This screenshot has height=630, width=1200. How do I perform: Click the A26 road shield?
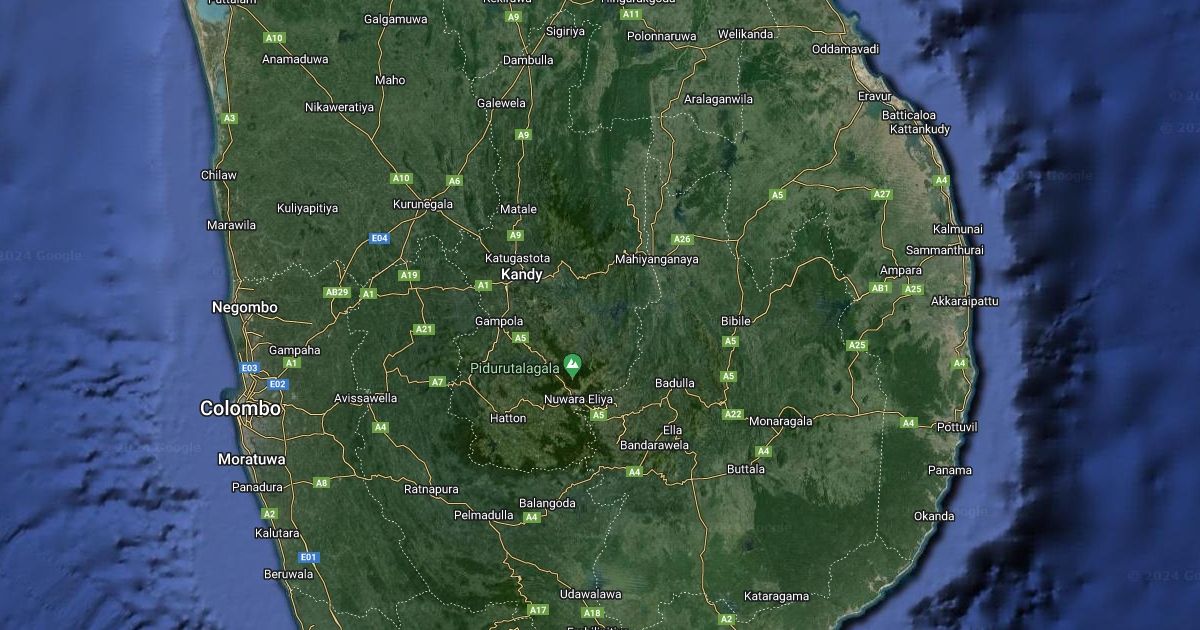682,239
